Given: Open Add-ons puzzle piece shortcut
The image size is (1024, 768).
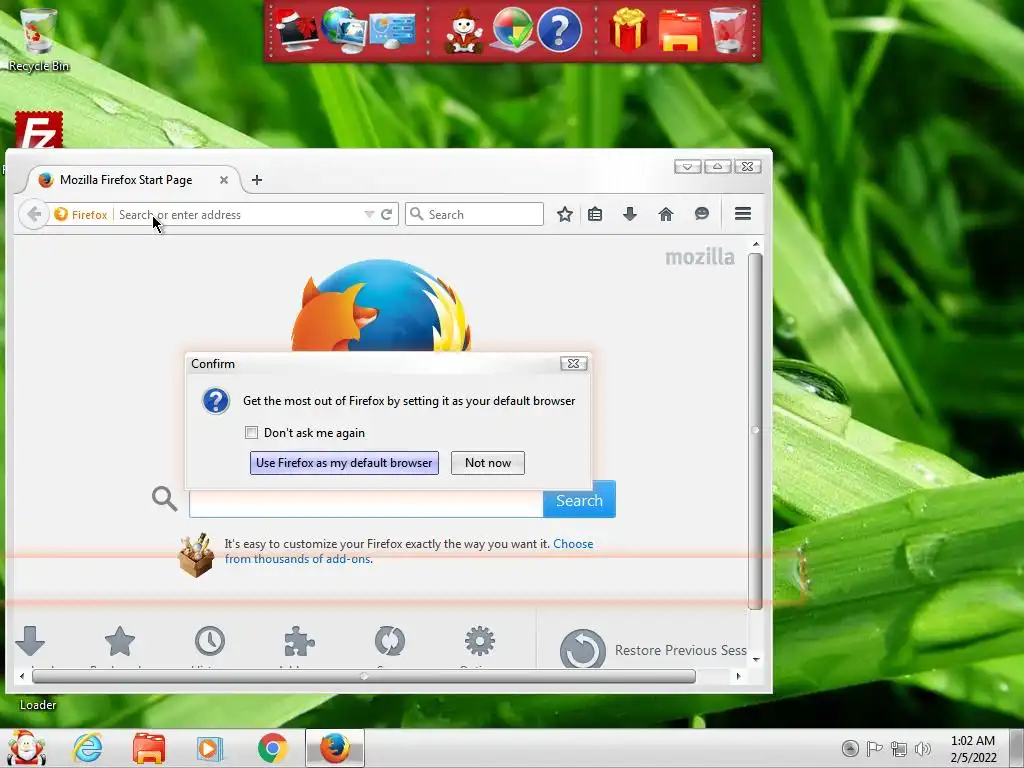Looking at the screenshot, I should click(x=300, y=642).
